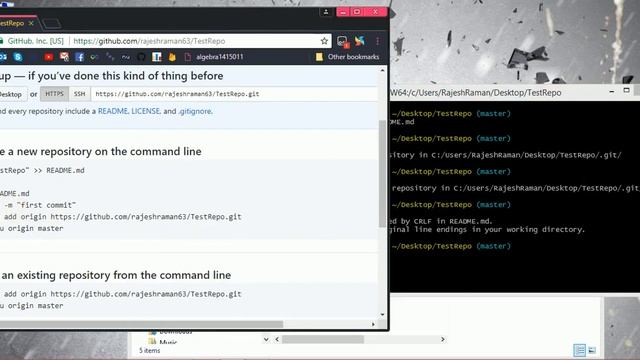Open the algebra1415011 bookmark
This screenshot has width=640, height=360.
click(215, 57)
